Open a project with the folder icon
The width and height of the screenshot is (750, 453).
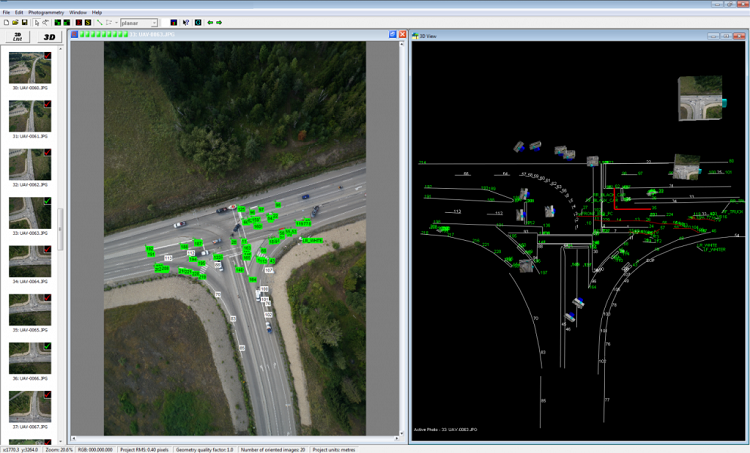(15, 22)
